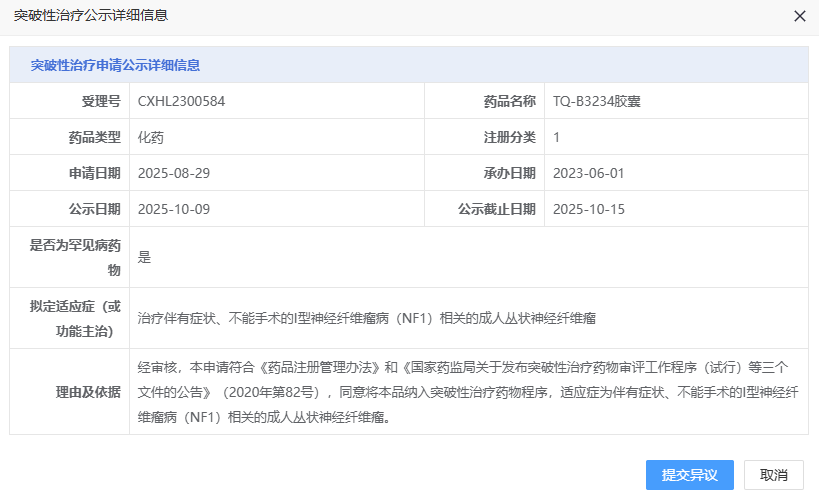The height and width of the screenshot is (496, 819).
Task: Click the 药品名称 field label
Action: pos(509,101)
